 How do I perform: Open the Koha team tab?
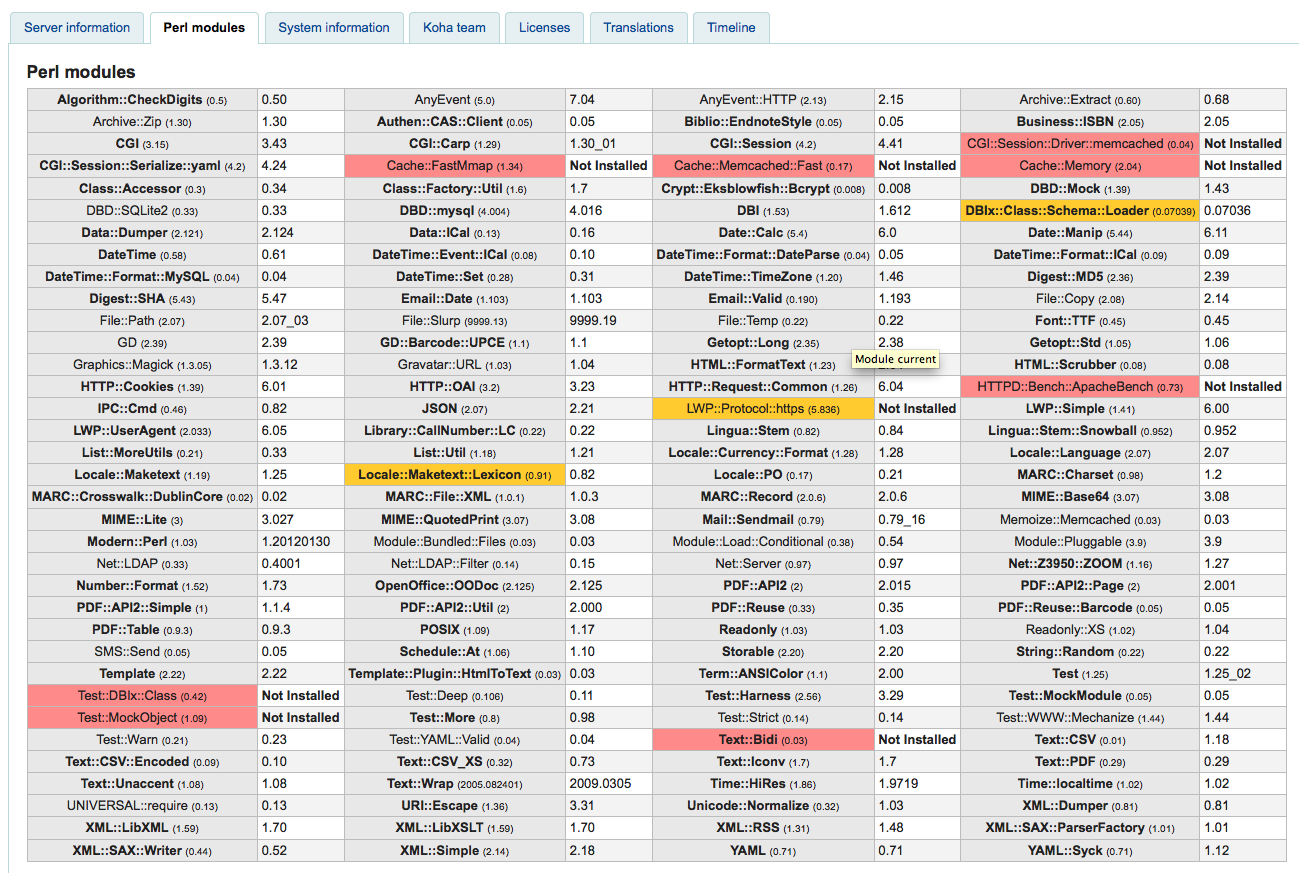tap(454, 28)
